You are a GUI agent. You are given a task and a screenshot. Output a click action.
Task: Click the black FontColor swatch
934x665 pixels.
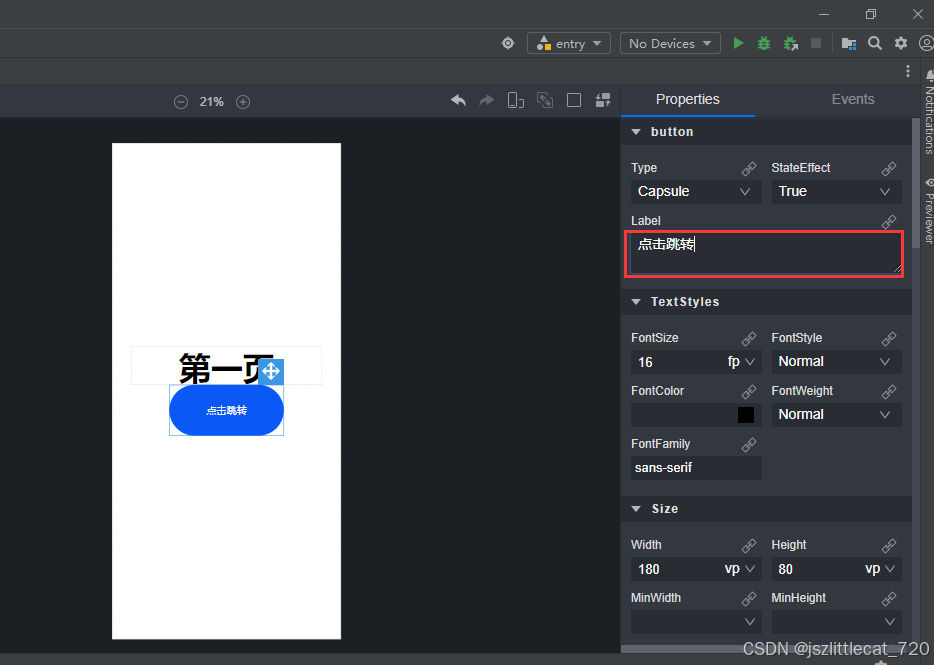pyautogui.click(x=746, y=415)
